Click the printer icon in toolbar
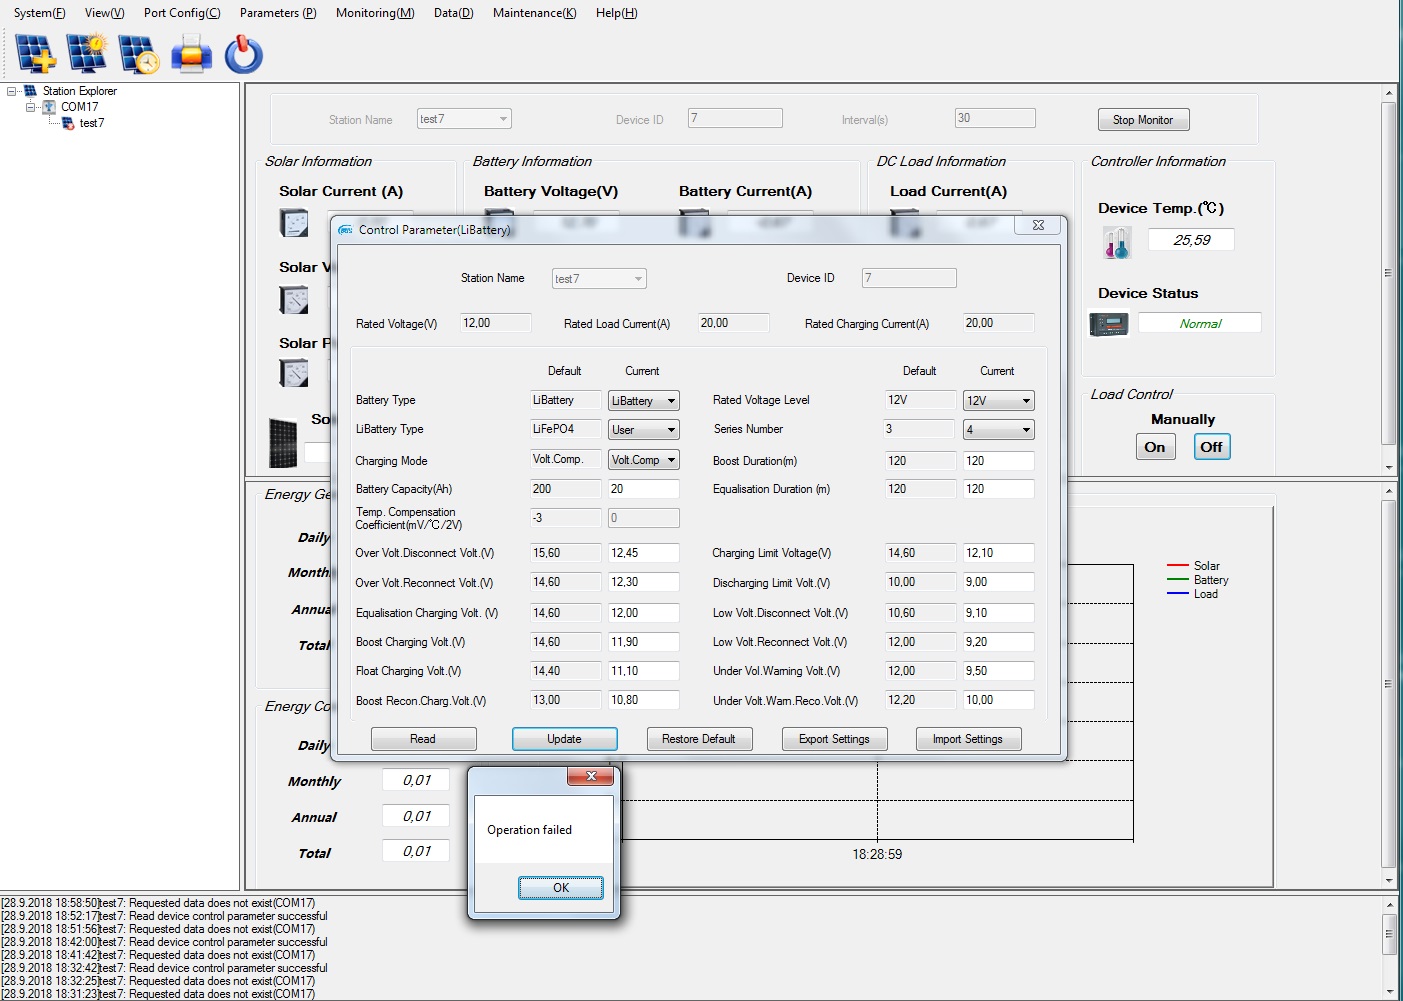 coord(191,54)
